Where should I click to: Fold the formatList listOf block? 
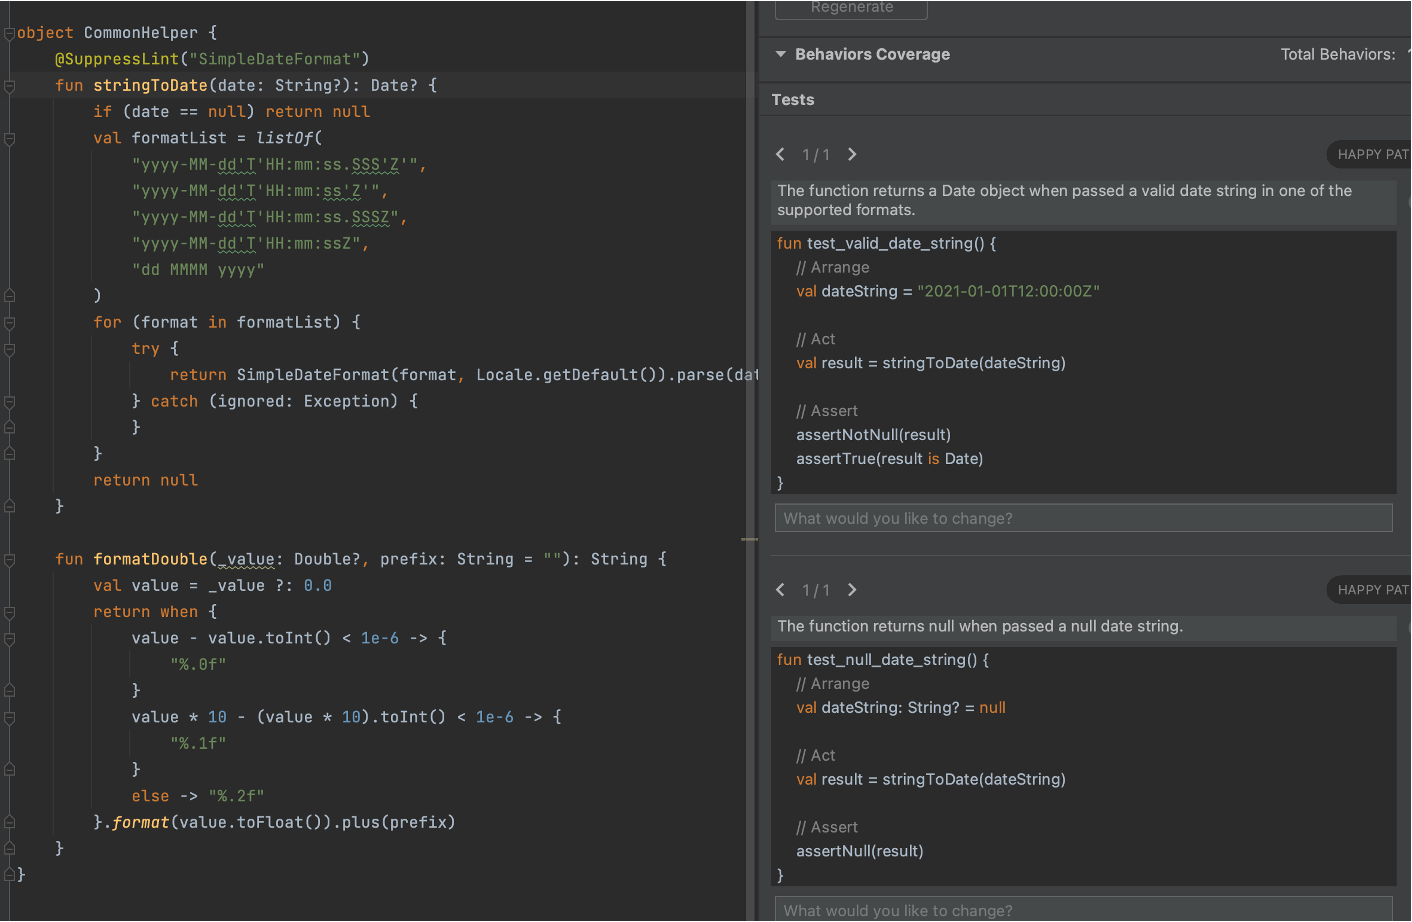(x=10, y=139)
